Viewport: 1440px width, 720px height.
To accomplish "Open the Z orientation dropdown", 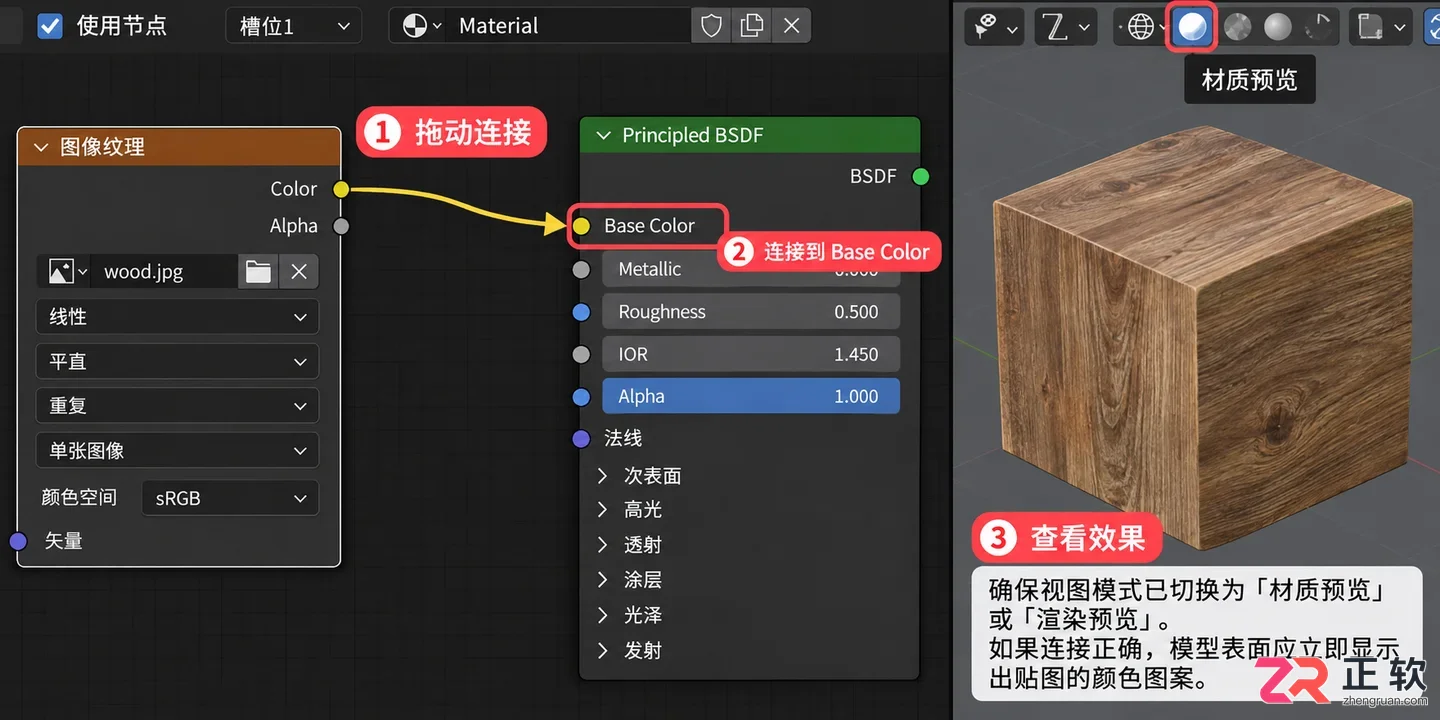I will tap(1066, 27).
